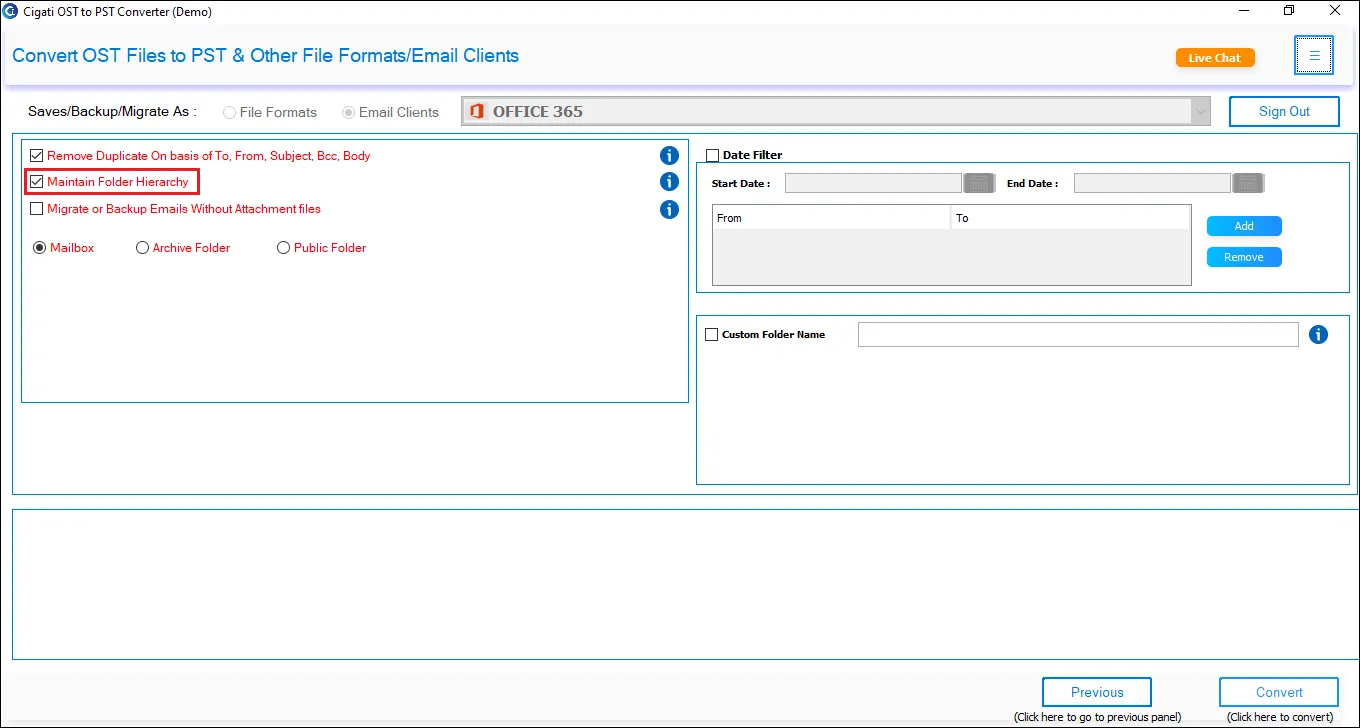Click the Add date range button
Image resolution: width=1360 pixels, height=728 pixels.
click(x=1244, y=226)
